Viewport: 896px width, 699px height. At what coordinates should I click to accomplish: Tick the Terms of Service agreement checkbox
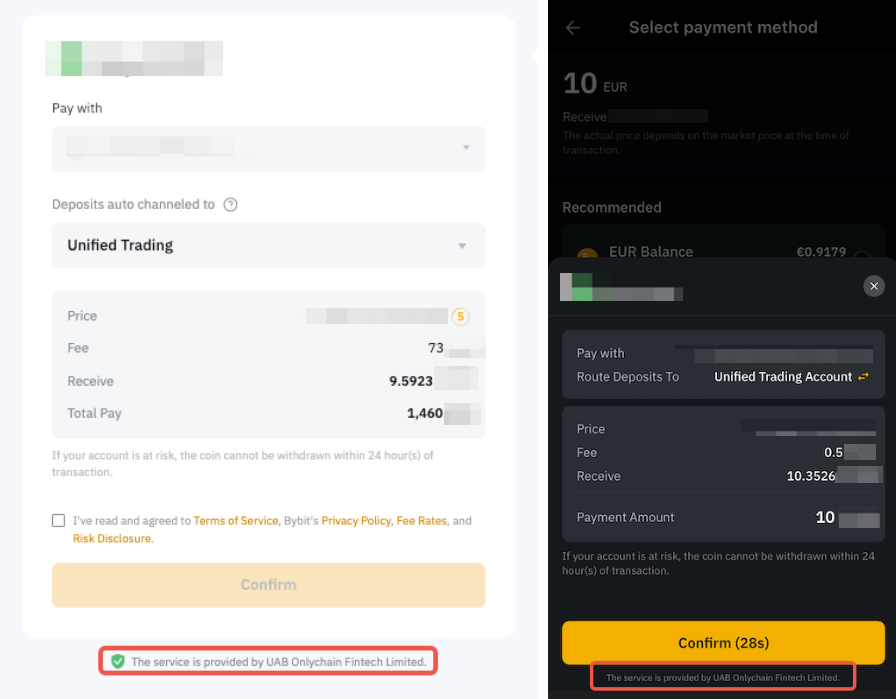tap(59, 521)
